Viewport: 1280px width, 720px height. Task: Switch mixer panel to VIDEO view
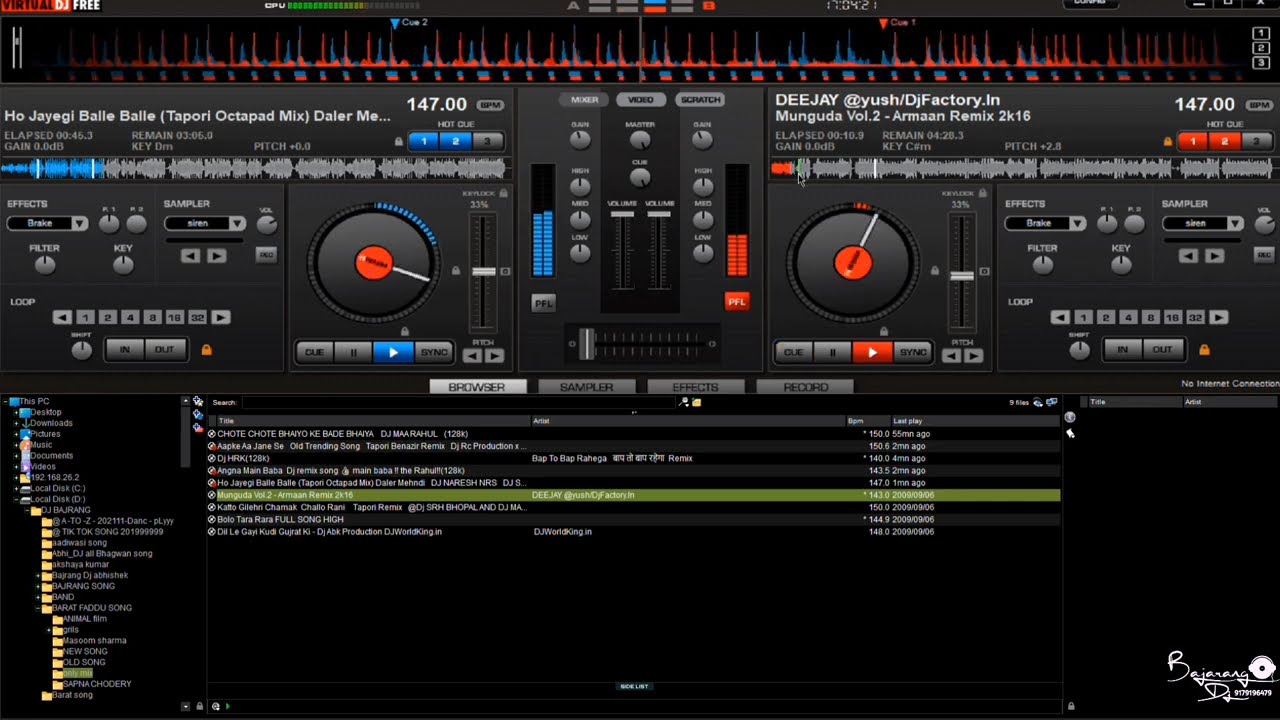click(x=641, y=100)
